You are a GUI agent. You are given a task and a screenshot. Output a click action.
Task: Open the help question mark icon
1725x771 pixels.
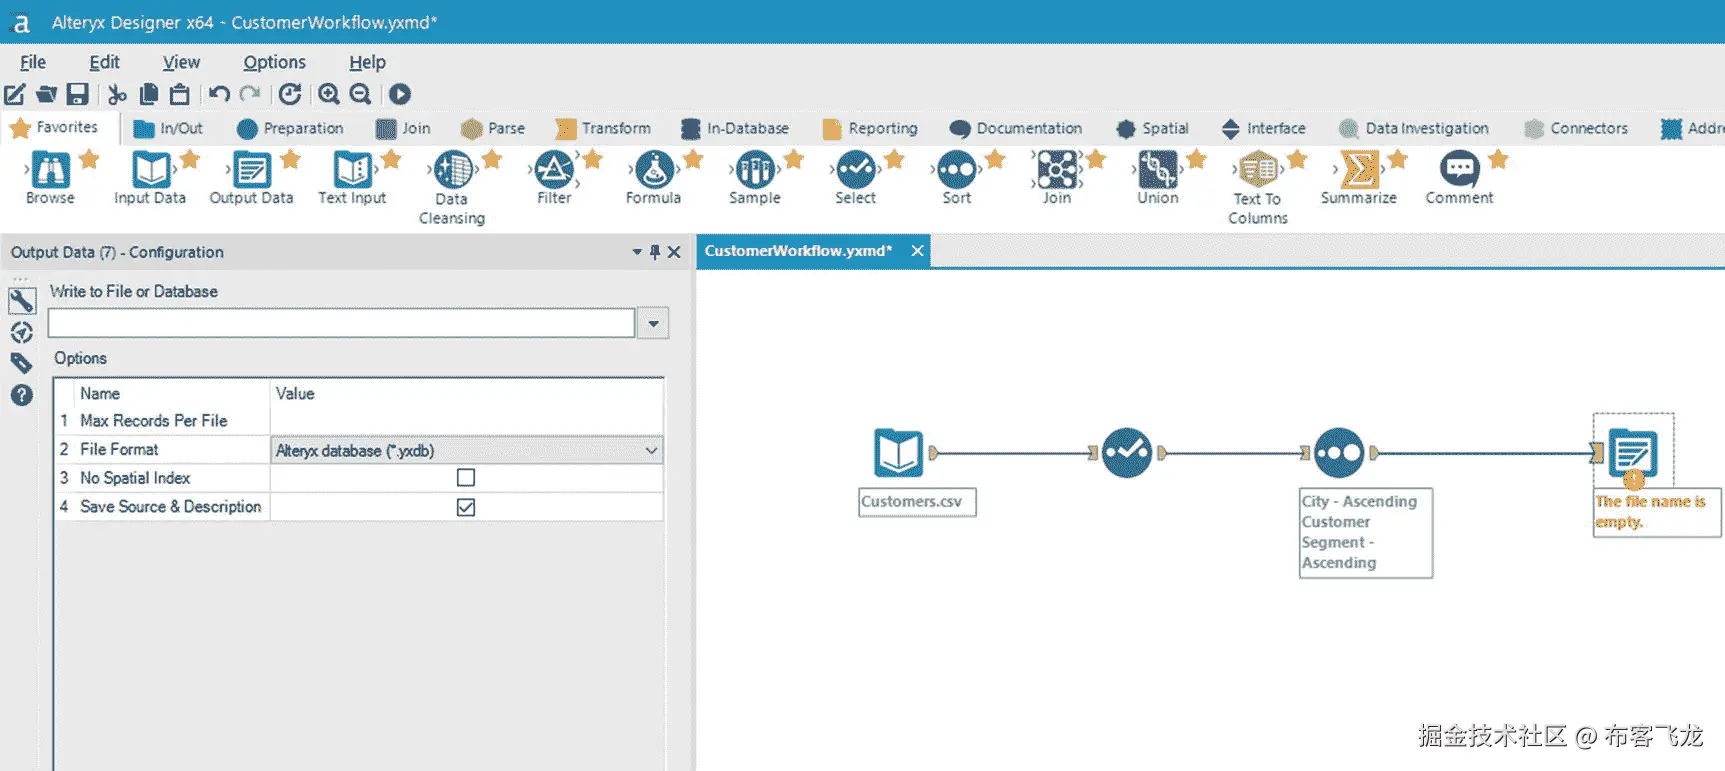[21, 395]
